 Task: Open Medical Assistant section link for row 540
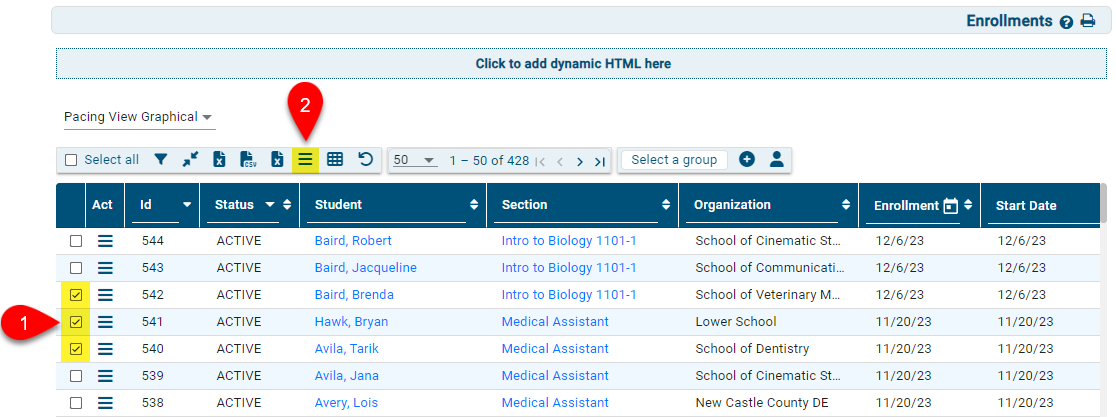click(x=555, y=349)
